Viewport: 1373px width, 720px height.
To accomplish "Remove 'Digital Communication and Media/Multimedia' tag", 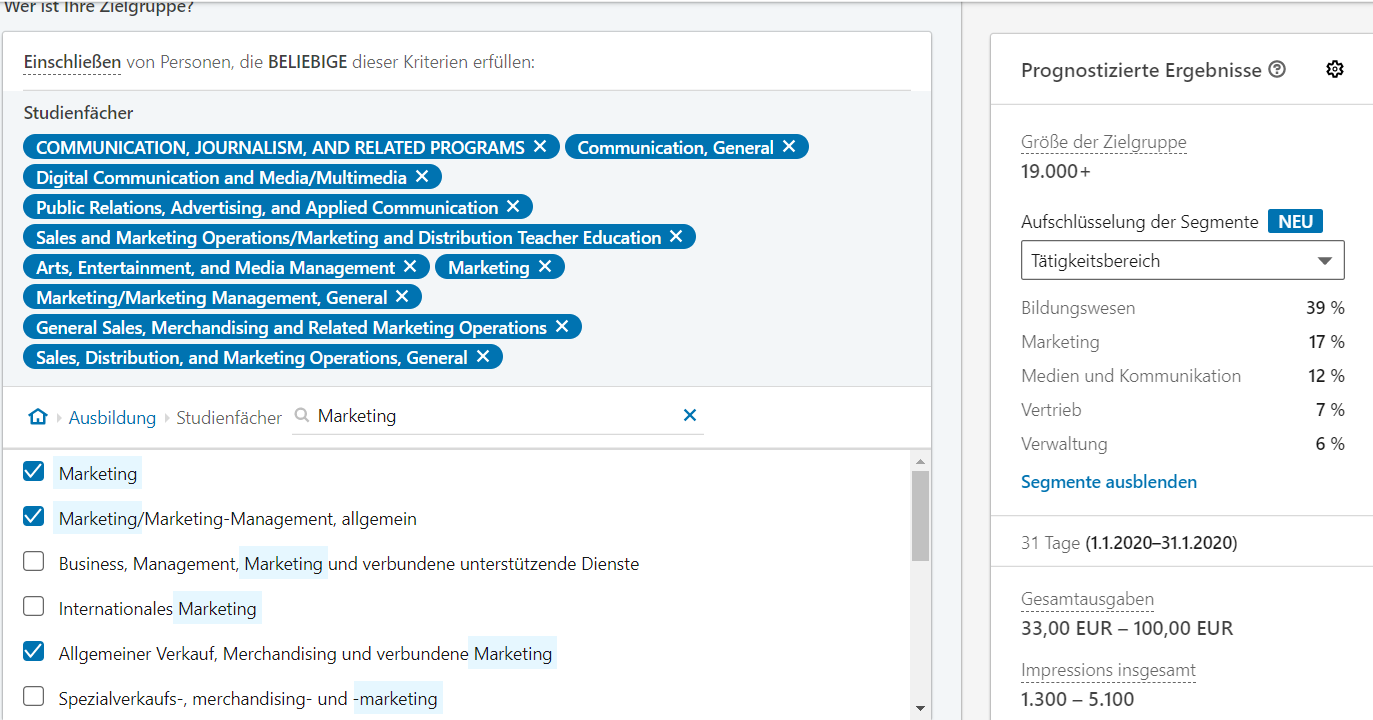I will point(422,177).
